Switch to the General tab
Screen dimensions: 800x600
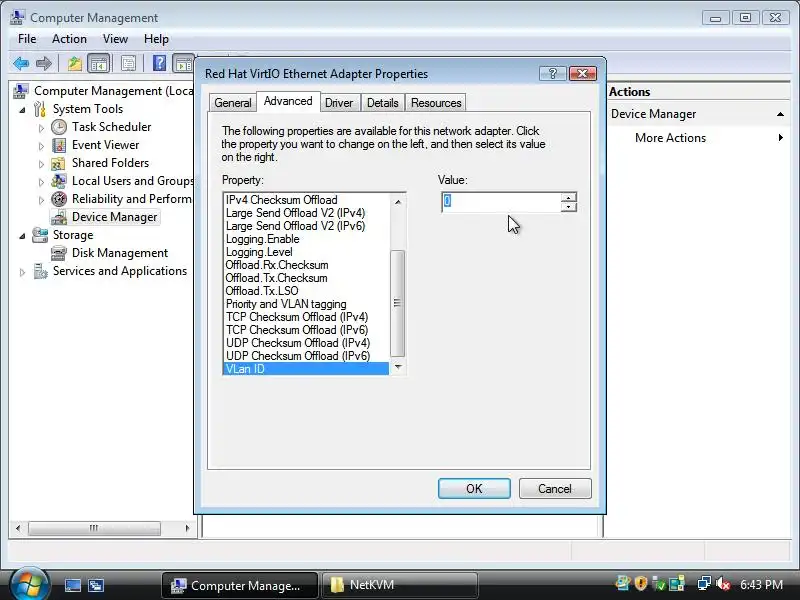click(233, 103)
